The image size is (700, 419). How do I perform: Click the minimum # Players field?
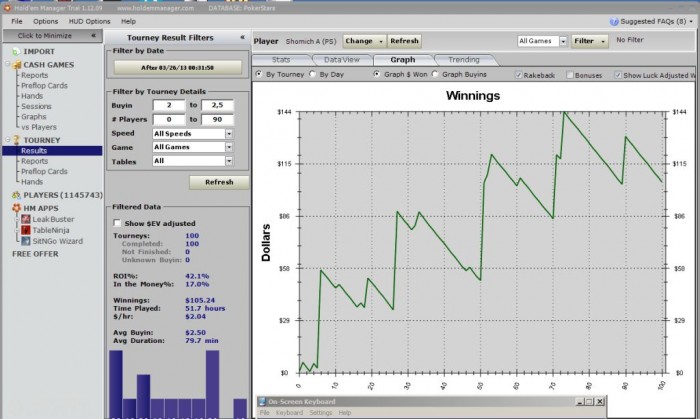pos(169,120)
